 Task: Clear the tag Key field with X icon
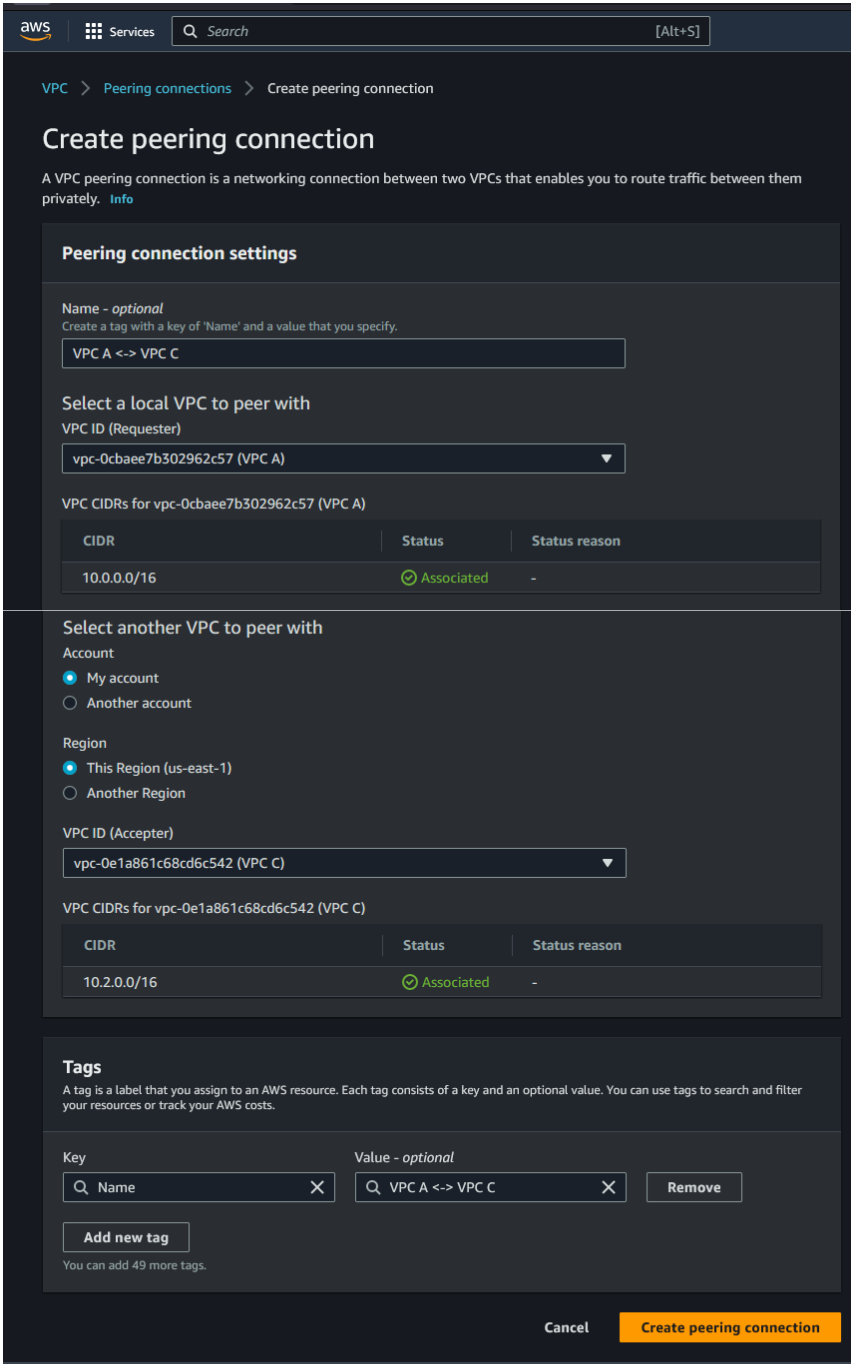(317, 1187)
